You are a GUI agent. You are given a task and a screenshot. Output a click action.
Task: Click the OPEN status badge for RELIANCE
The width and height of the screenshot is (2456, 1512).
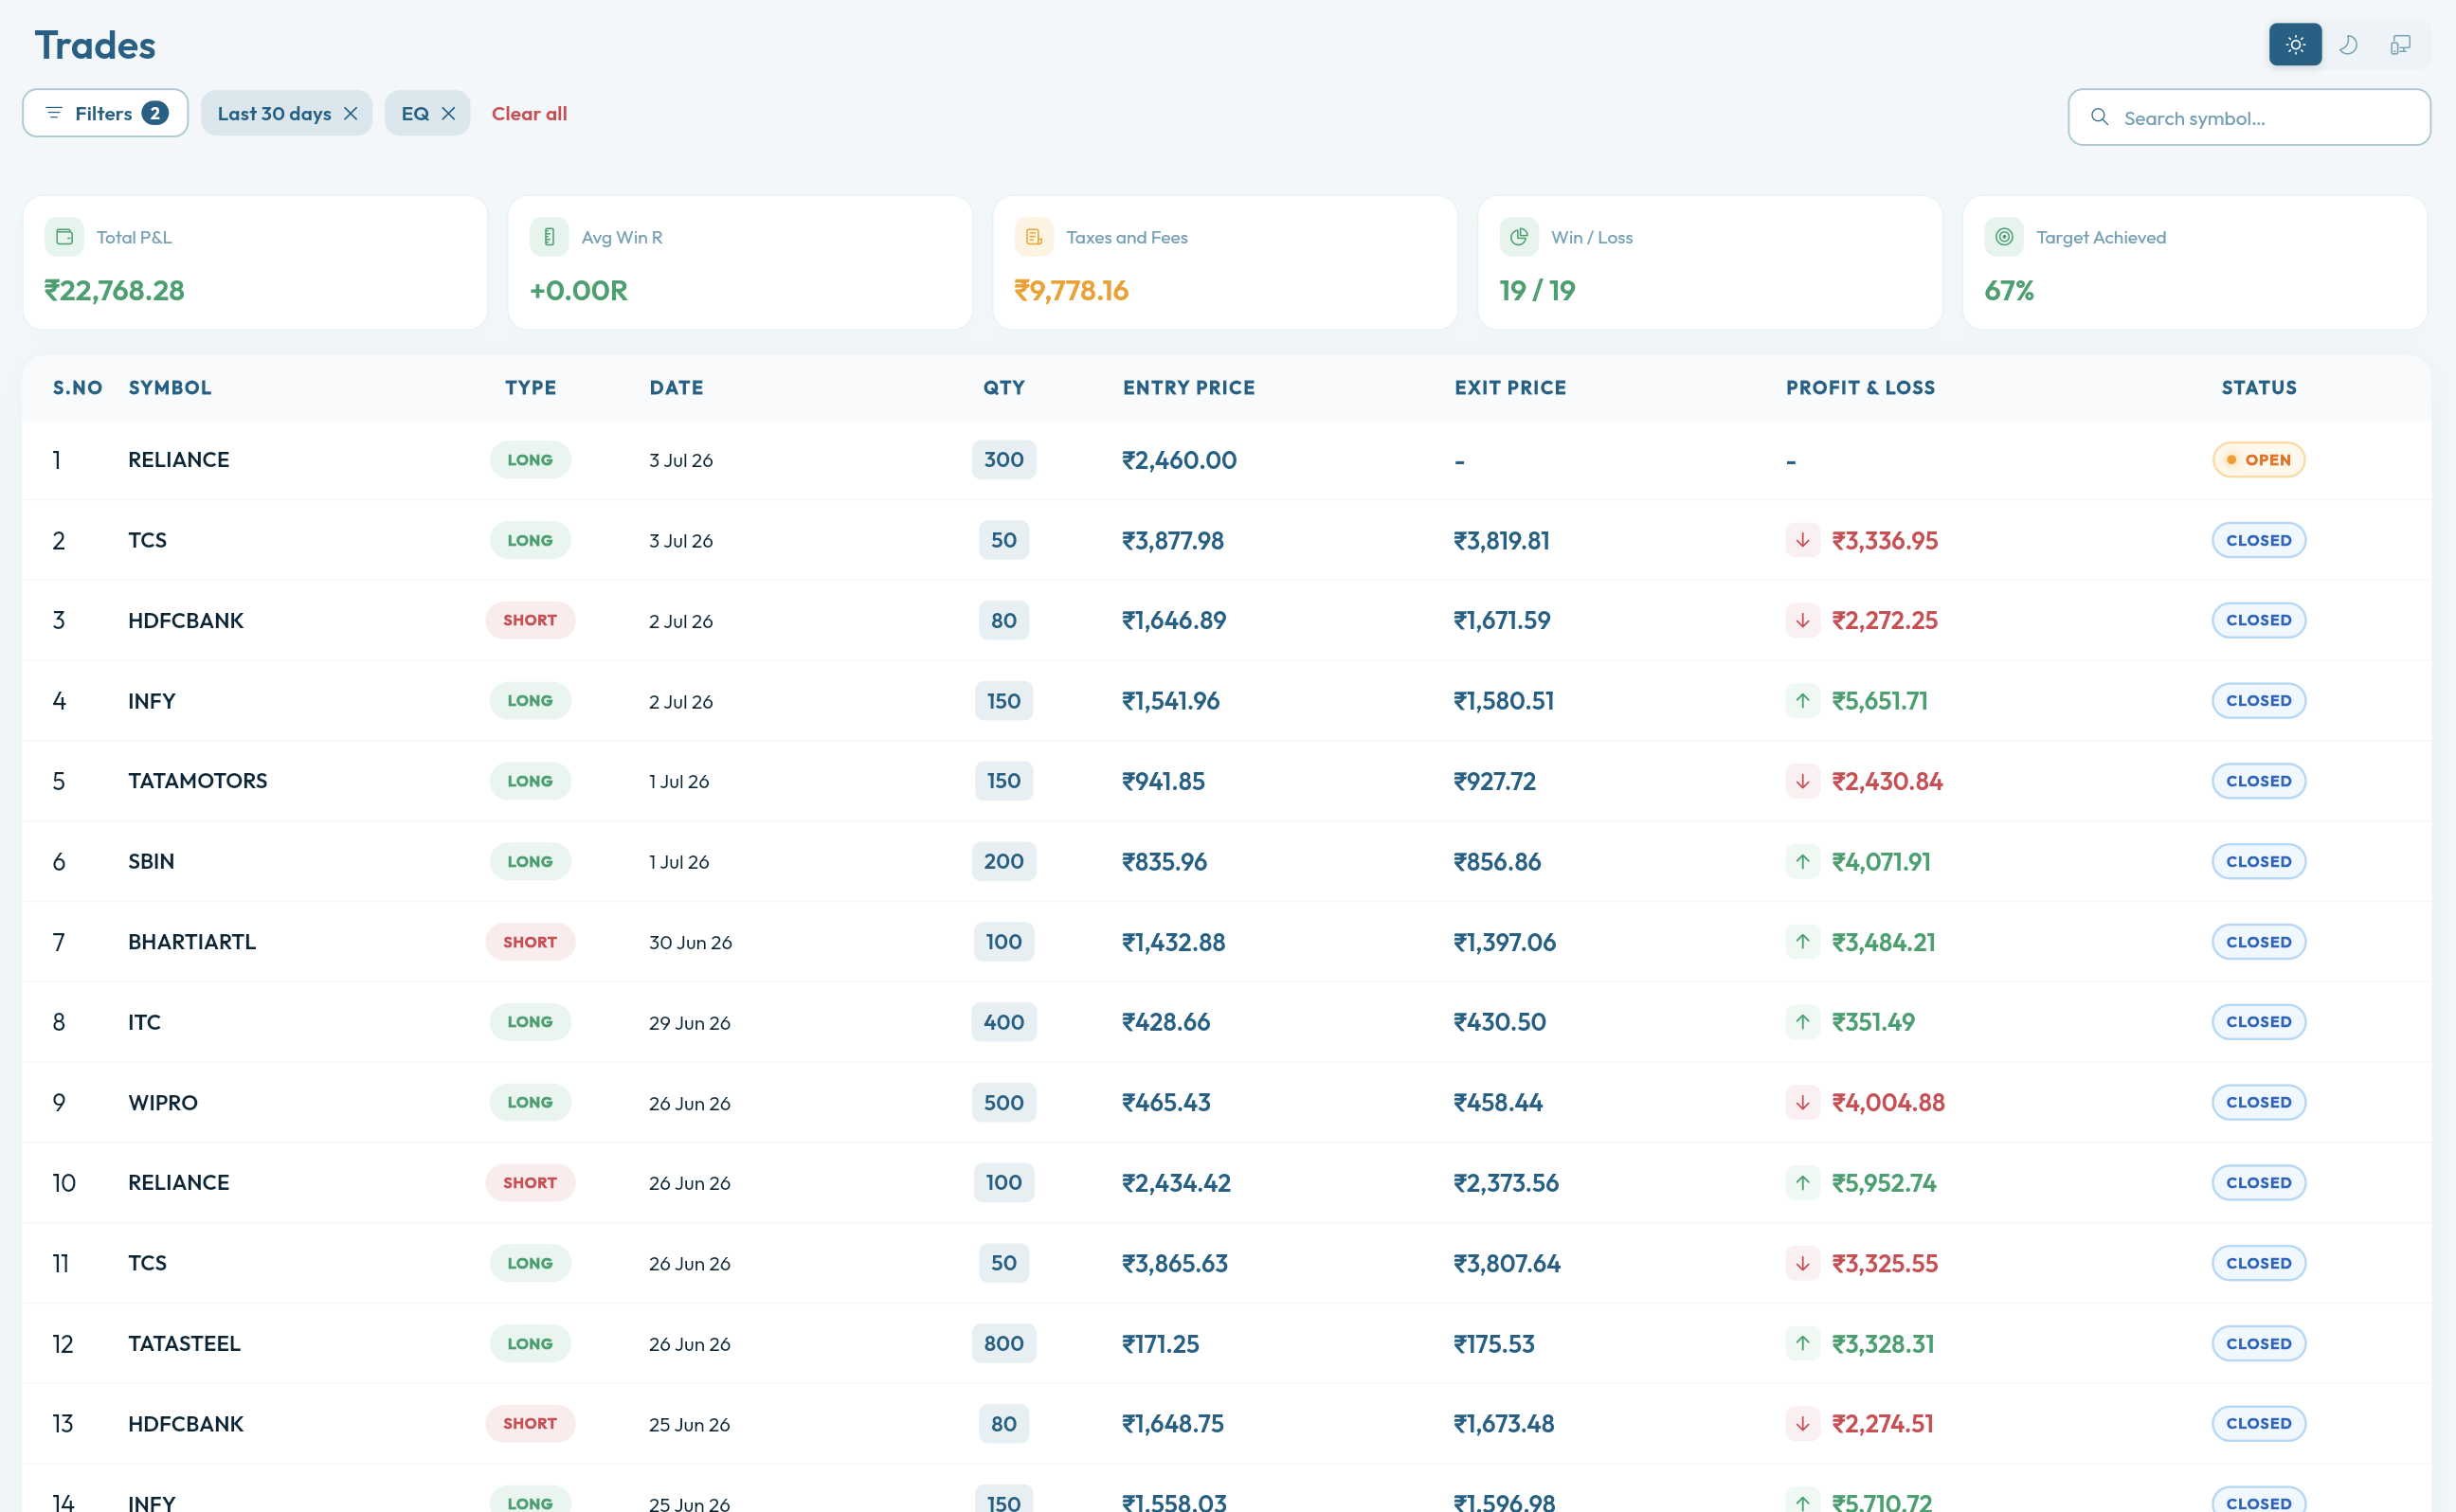point(2258,460)
